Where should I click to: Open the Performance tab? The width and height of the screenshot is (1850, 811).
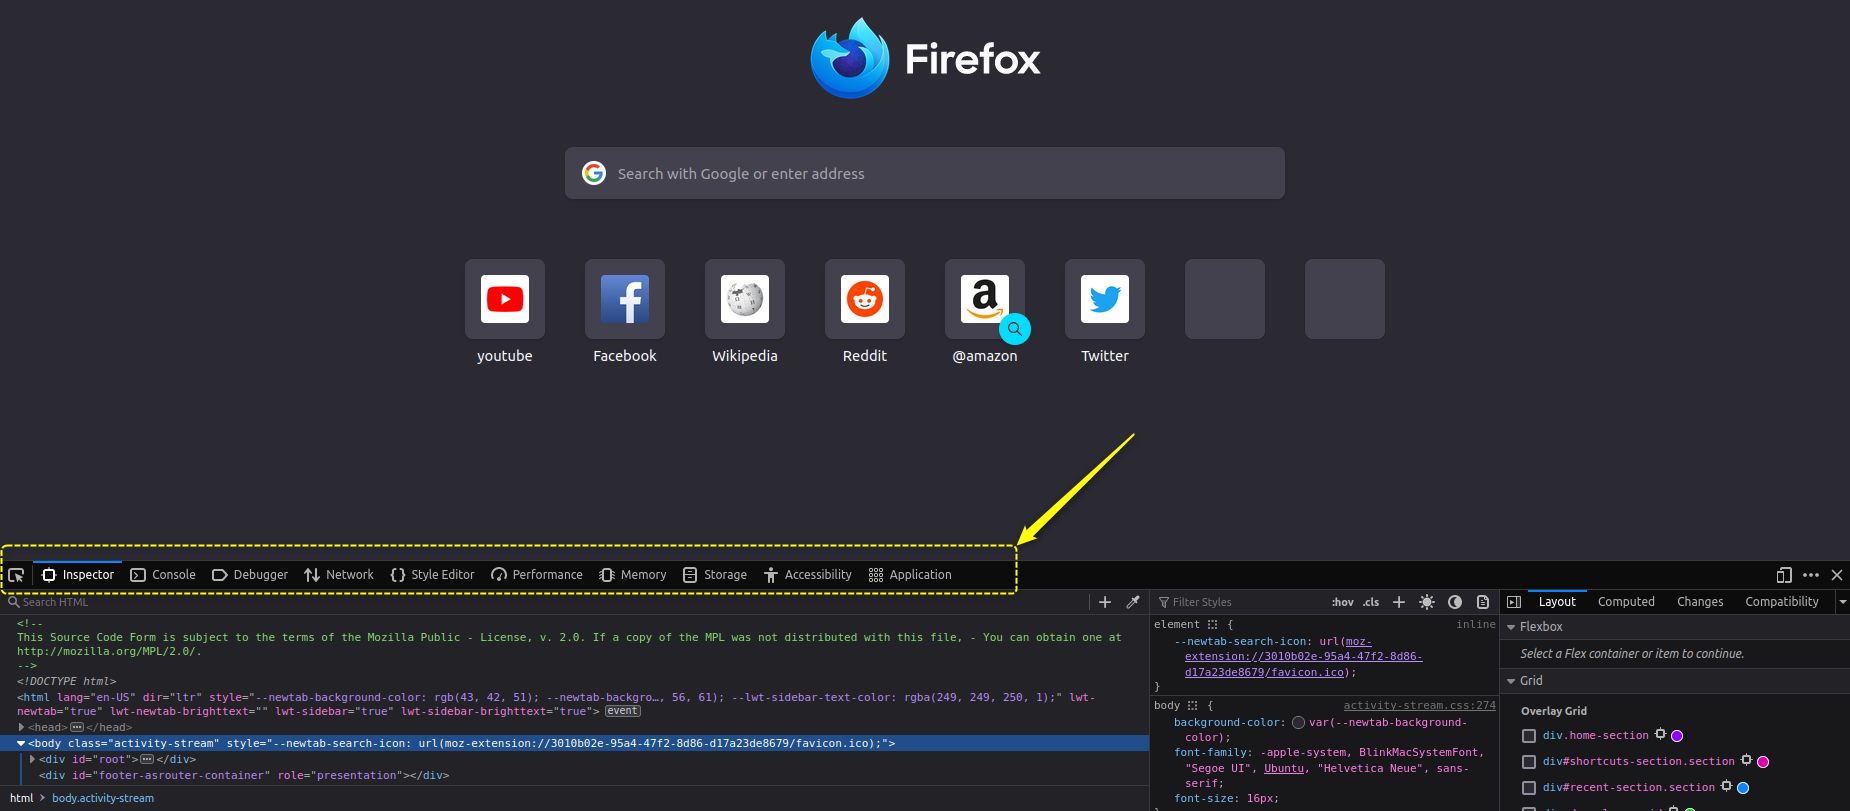tap(537, 575)
